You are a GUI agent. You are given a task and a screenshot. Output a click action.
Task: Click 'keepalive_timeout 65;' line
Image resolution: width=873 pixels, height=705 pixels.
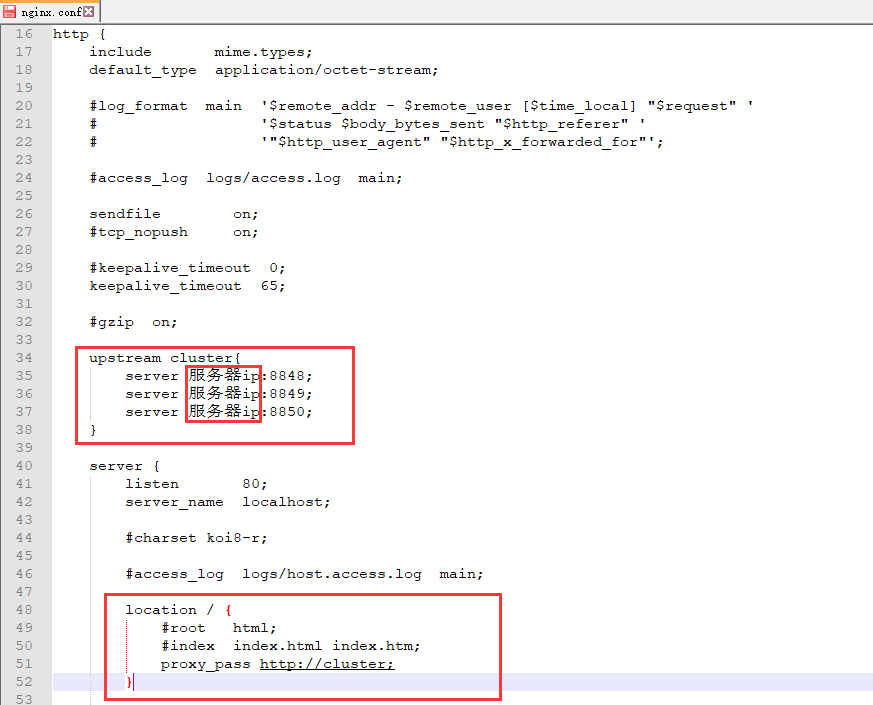(187, 286)
